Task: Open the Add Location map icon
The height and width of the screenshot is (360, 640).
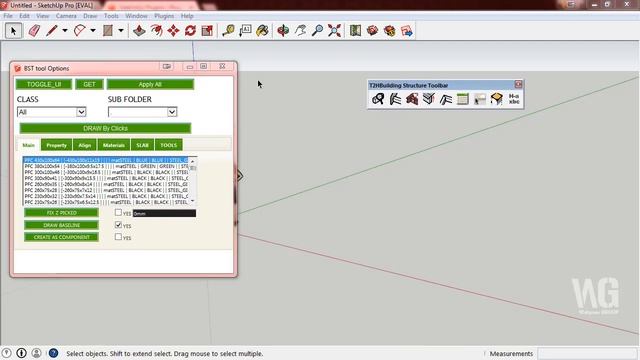Action: (355, 31)
